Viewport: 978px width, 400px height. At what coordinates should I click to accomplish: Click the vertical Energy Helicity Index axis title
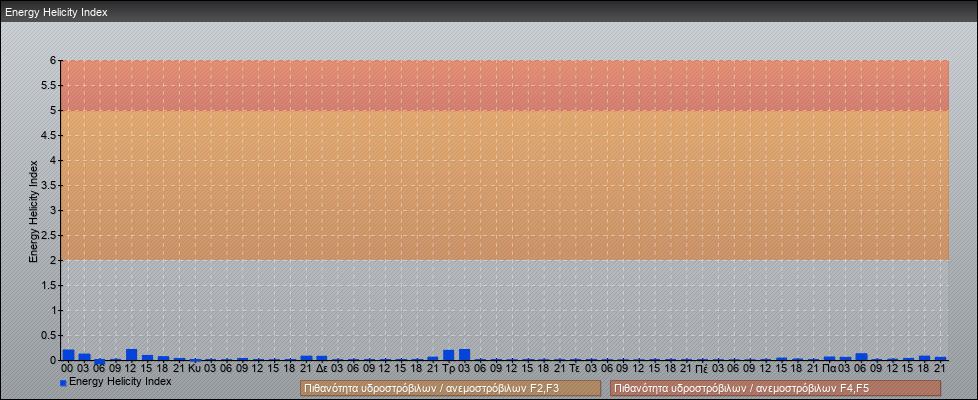point(33,211)
